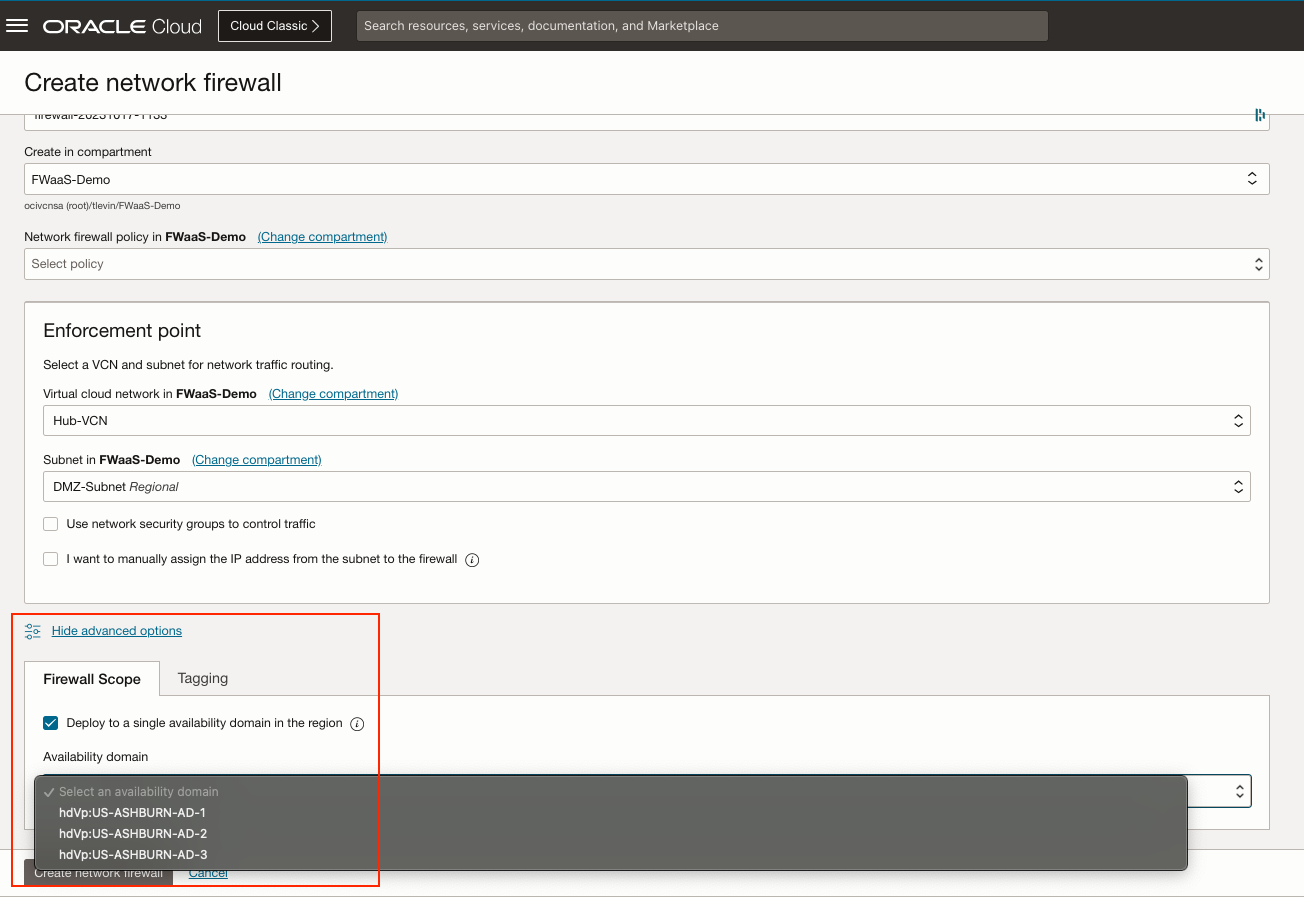1304x897 pixels.
Task: Switch to the Tagging tab
Action: click(203, 678)
